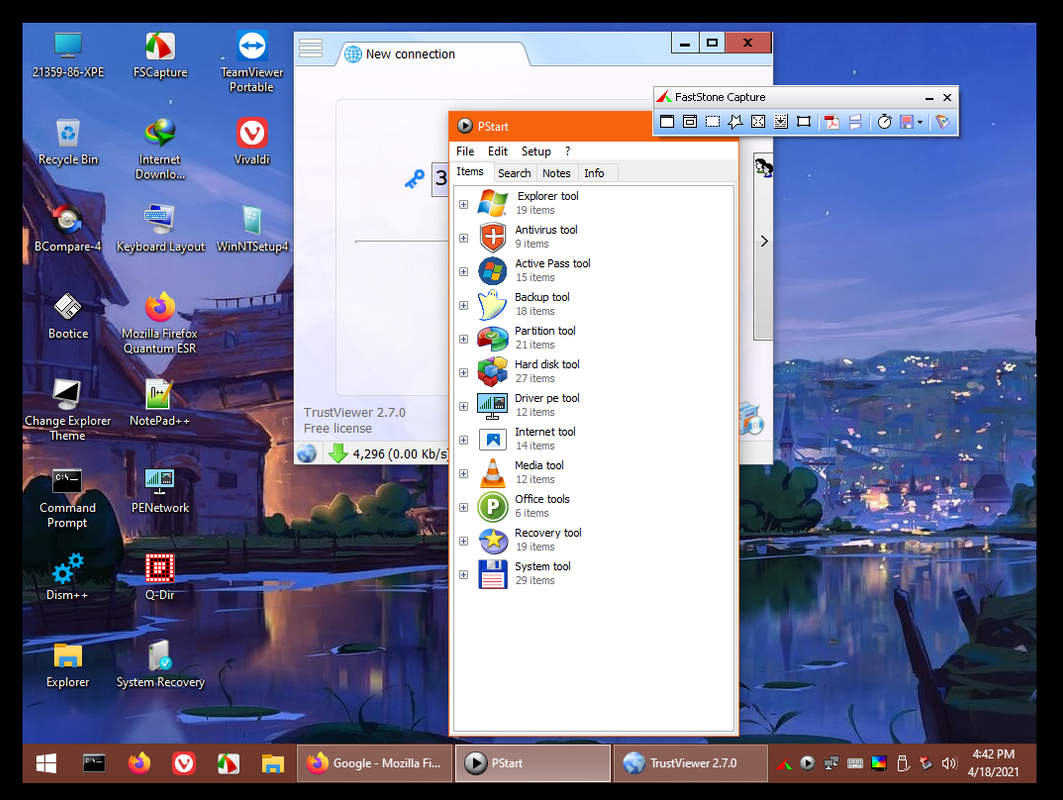This screenshot has width=1063, height=800.
Task: Open Windows Start button
Action: 46,763
